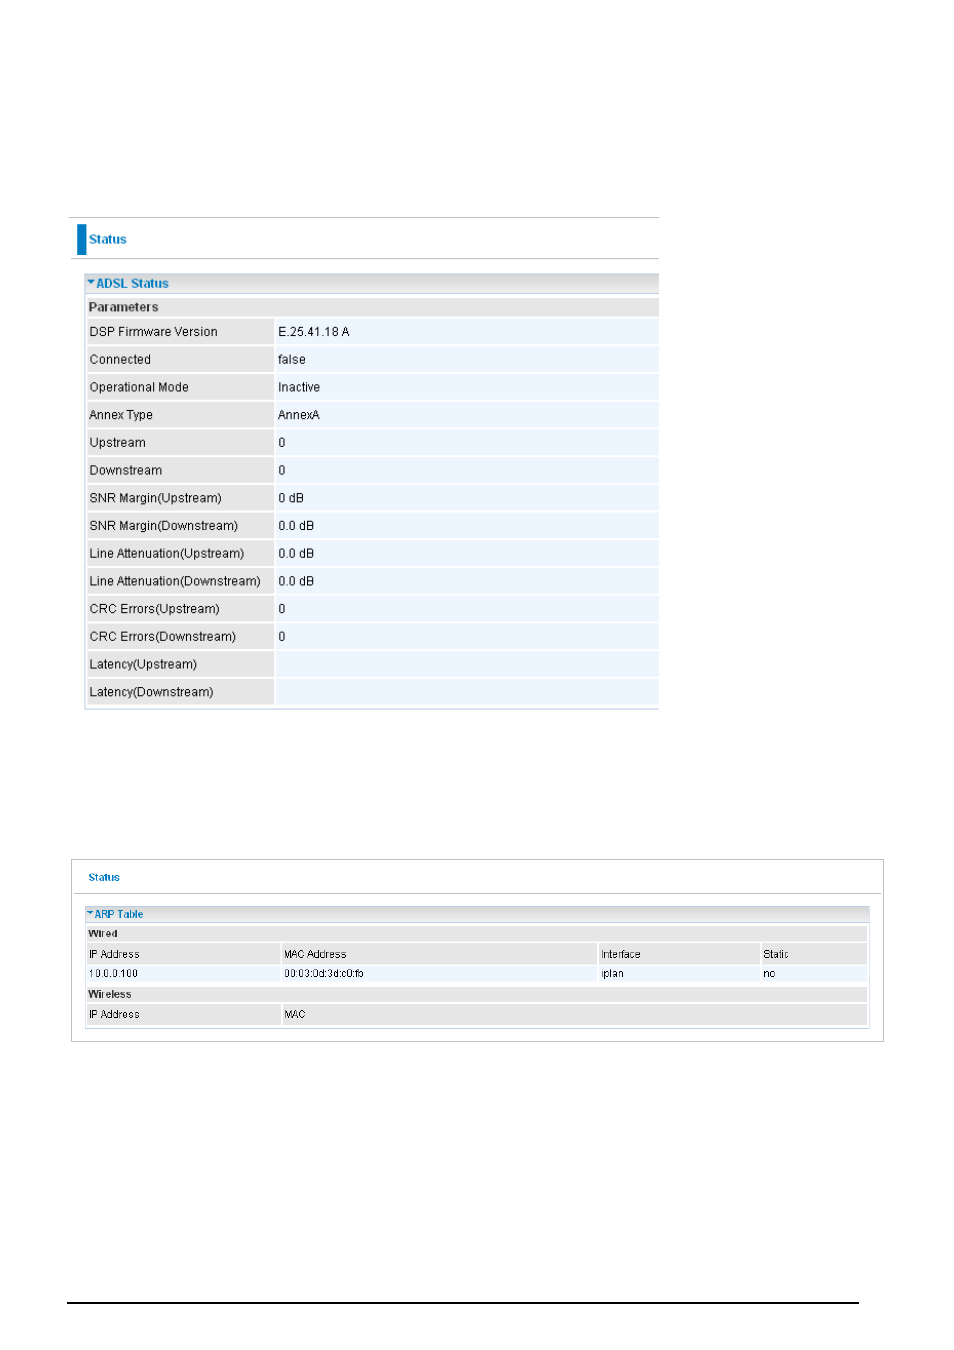Click the Upstream label
The width and height of the screenshot is (954, 1350).
tap(118, 443)
